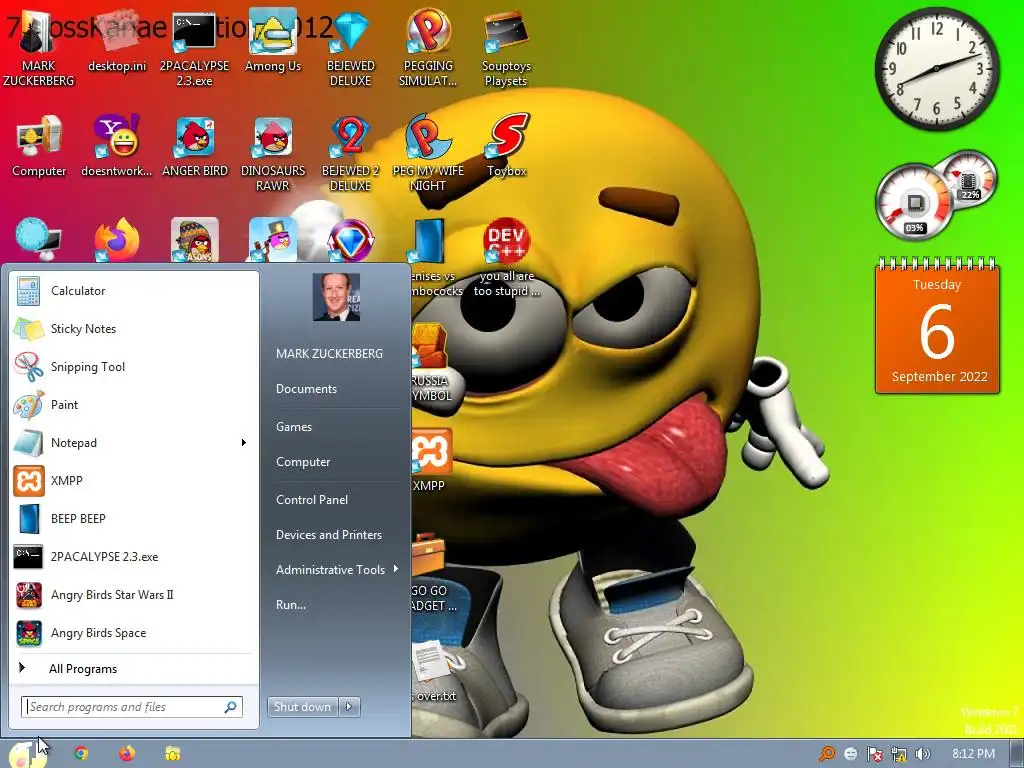Open the MARK ZUCKERBERG user folder link
Viewport: 1024px width, 768px height.
(x=329, y=353)
